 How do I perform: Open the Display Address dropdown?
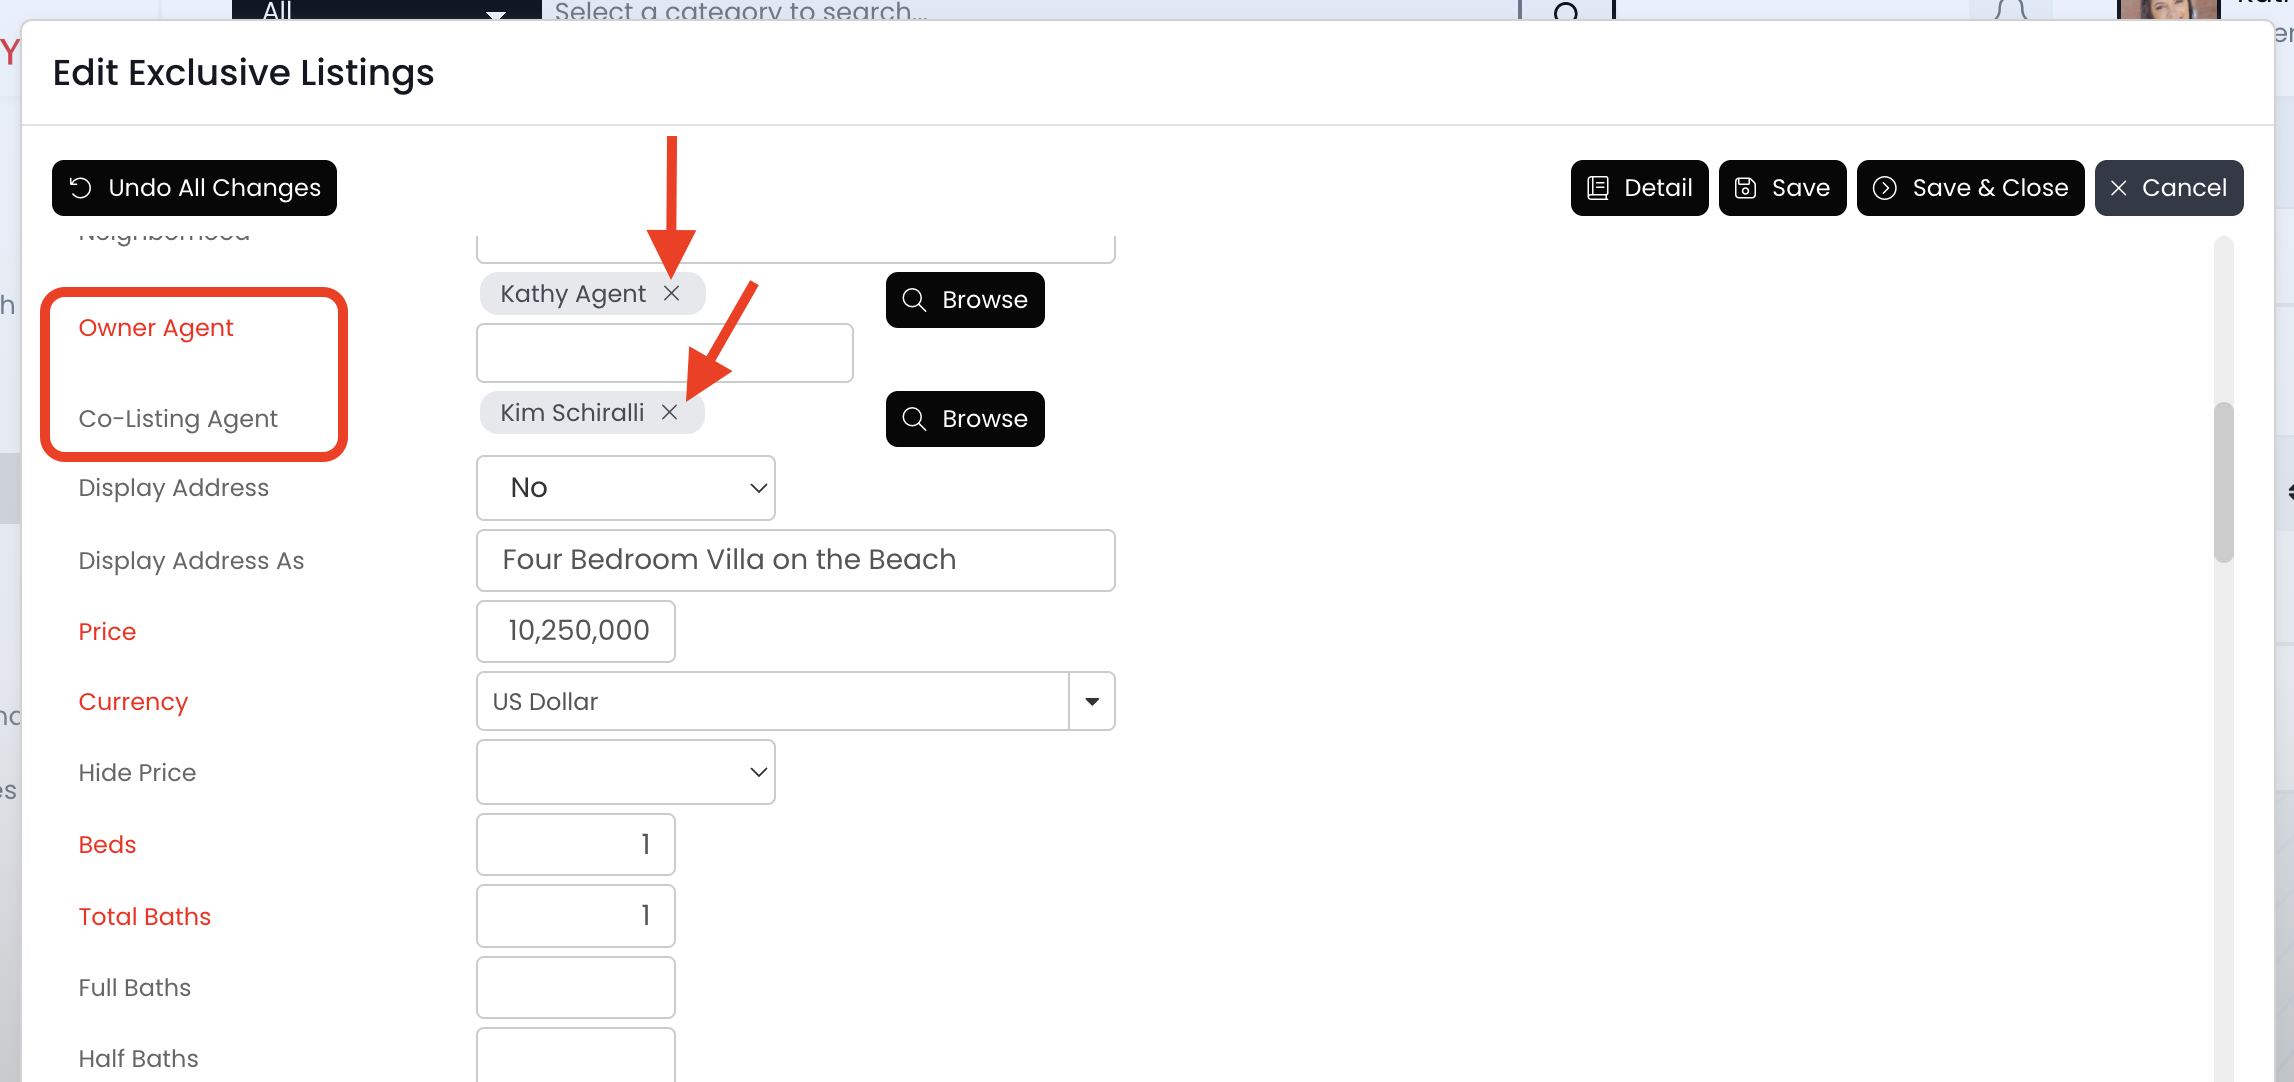click(626, 488)
